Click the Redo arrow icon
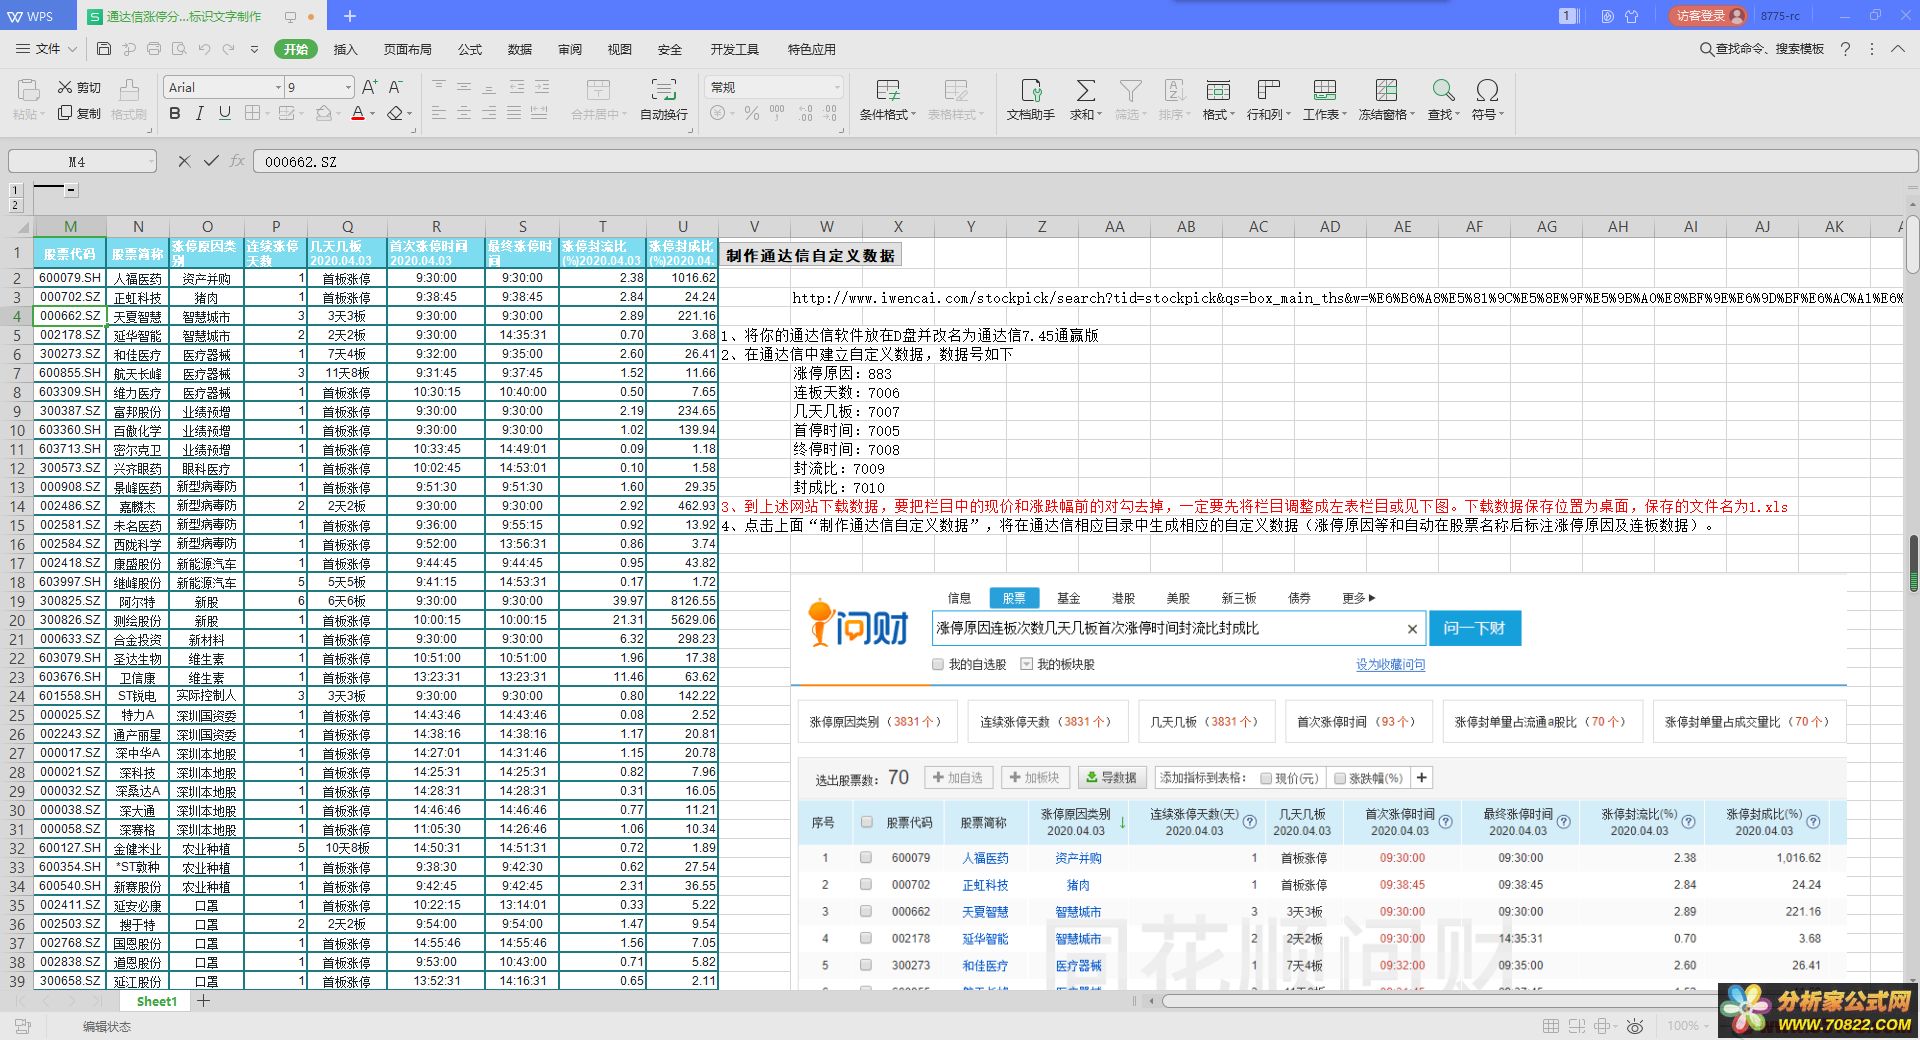Viewport: 1920px width, 1040px height. pos(229,48)
